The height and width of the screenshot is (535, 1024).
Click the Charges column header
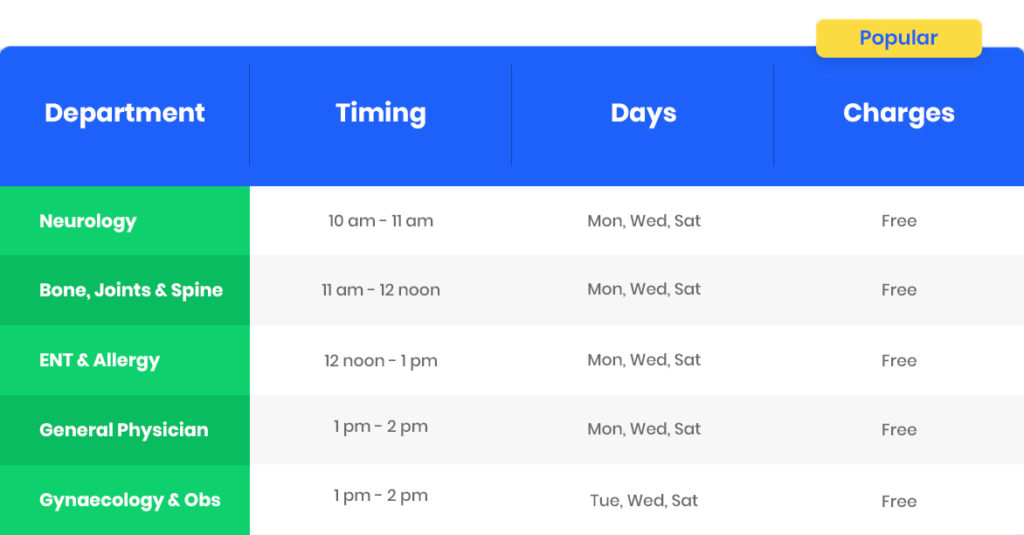click(x=899, y=113)
